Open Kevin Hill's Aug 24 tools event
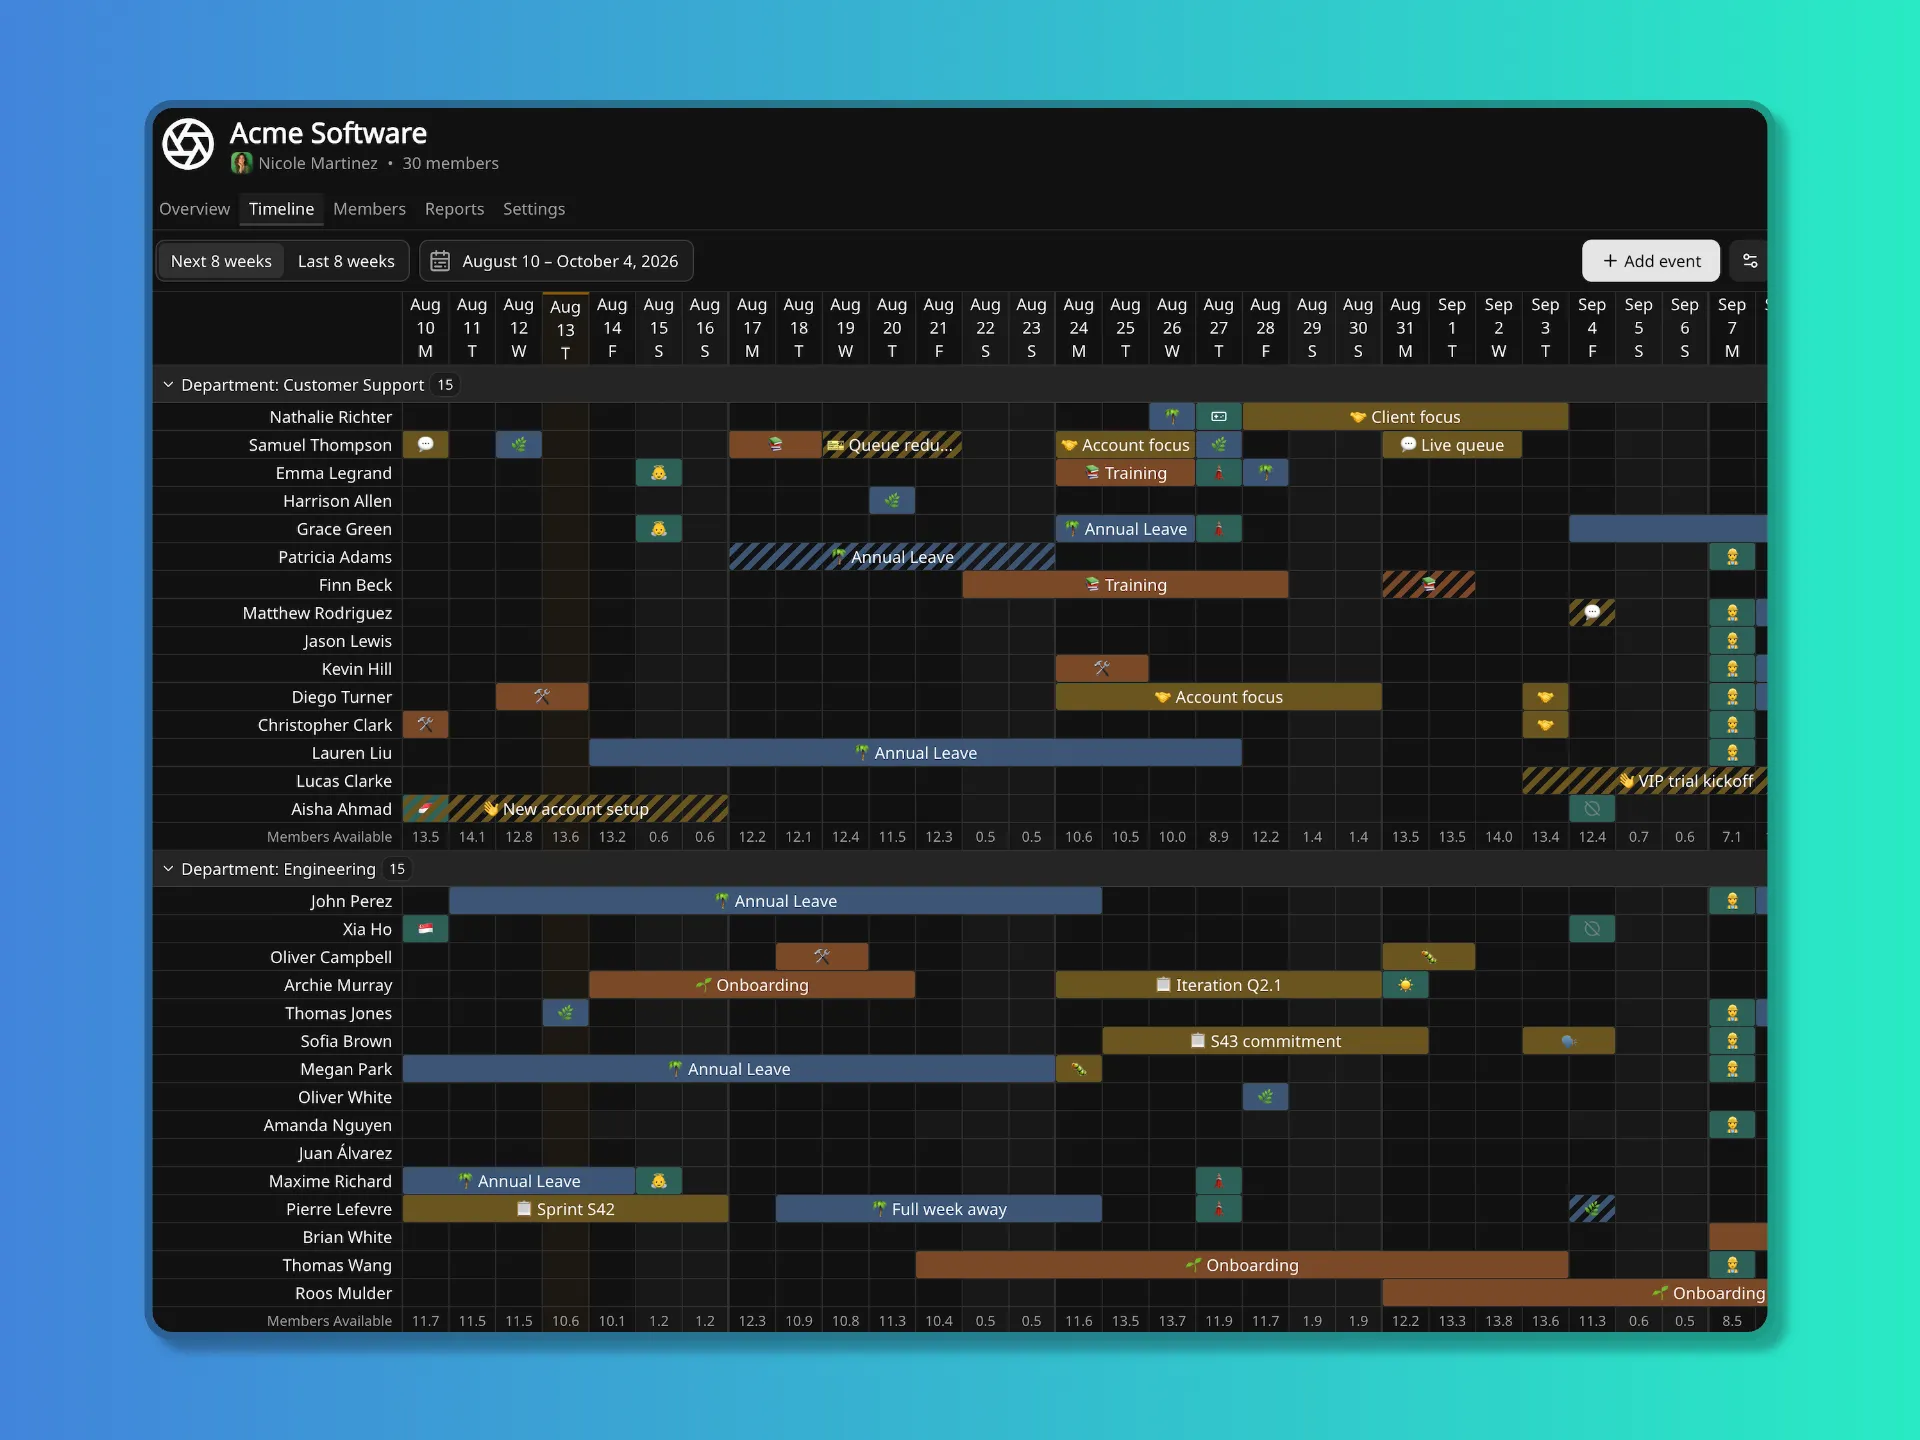The height and width of the screenshot is (1440, 1920). 1102,669
